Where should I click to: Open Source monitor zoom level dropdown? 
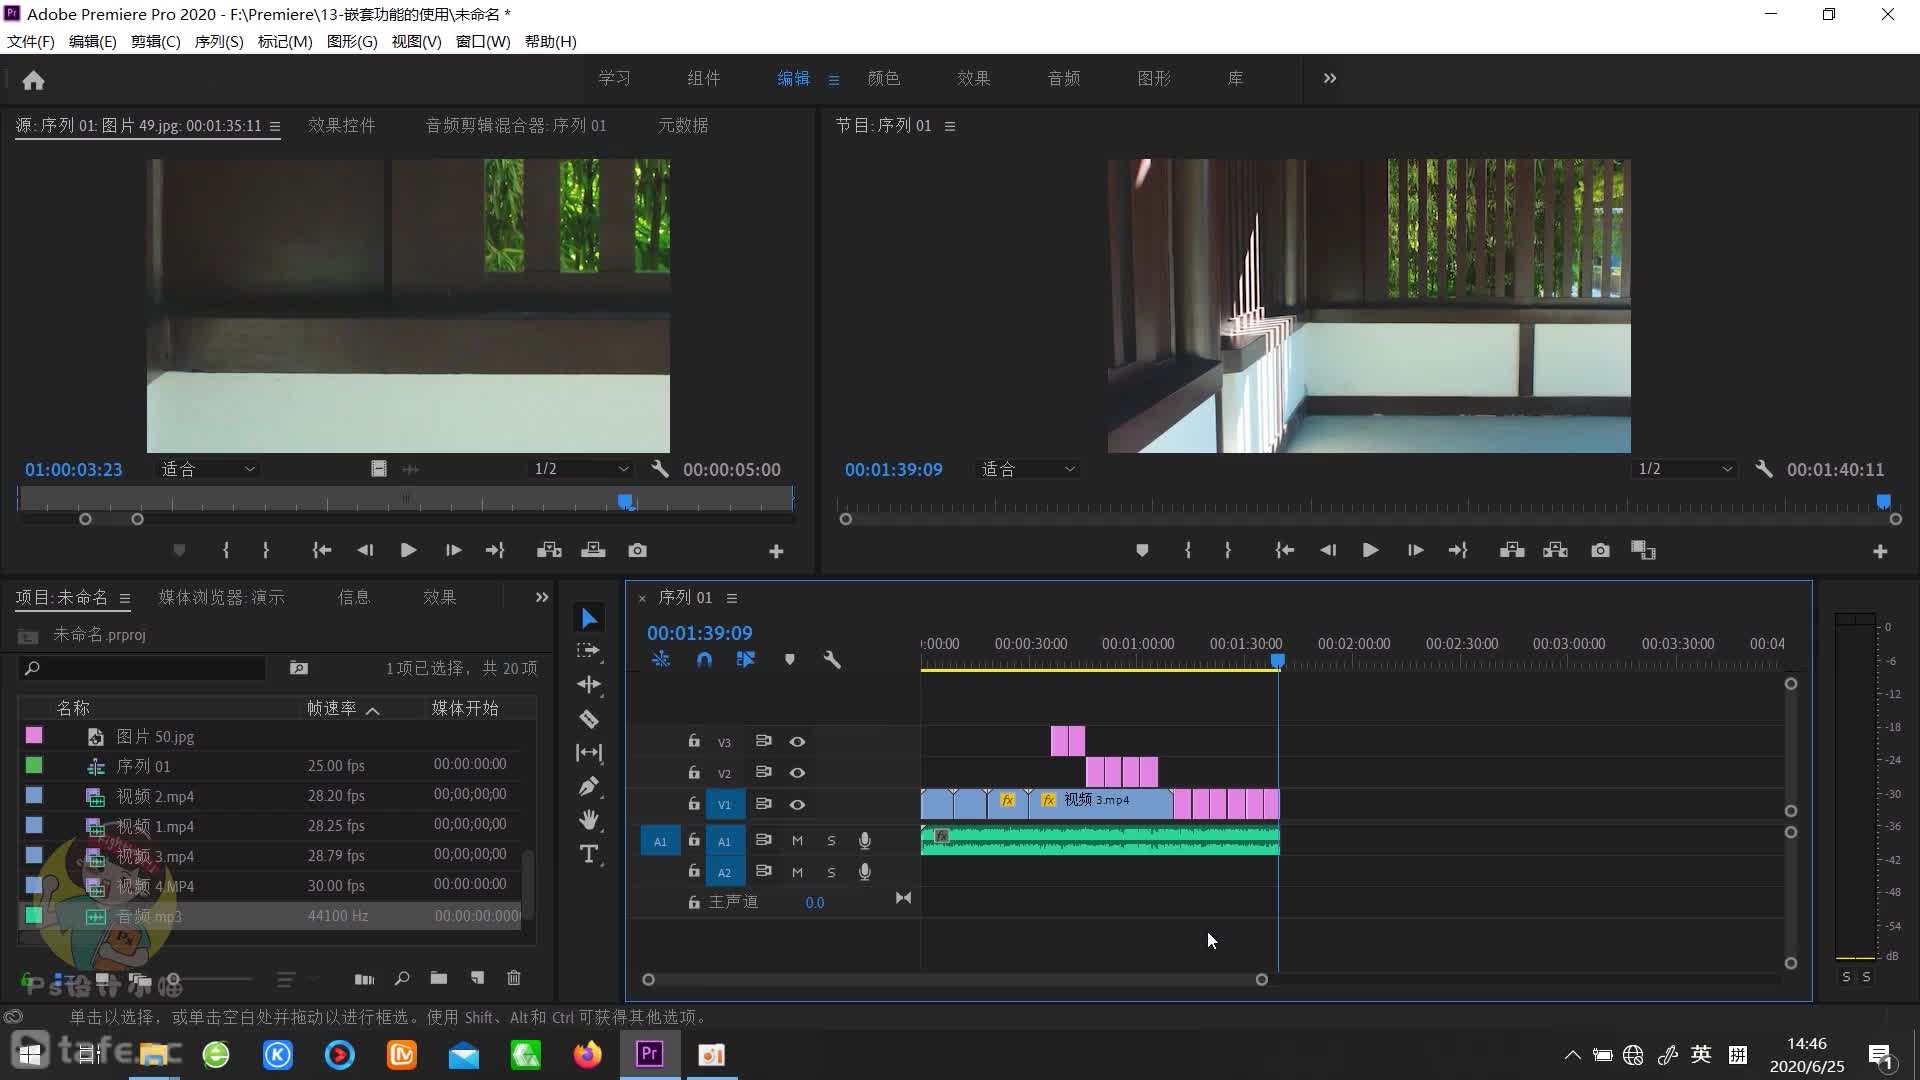208,469
